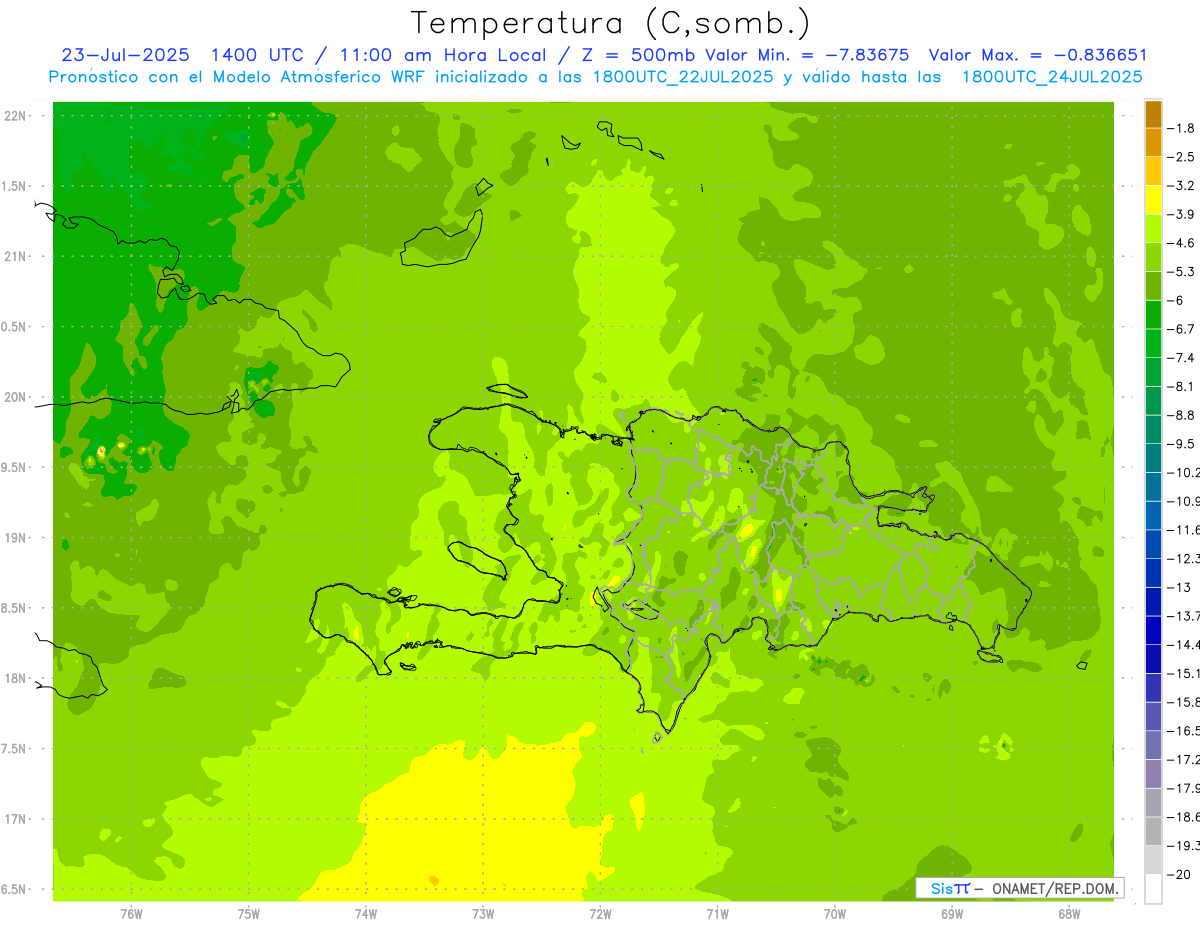Click the 69W longitude axis label
Viewport: 1200px width, 927px height.
[x=952, y=913]
